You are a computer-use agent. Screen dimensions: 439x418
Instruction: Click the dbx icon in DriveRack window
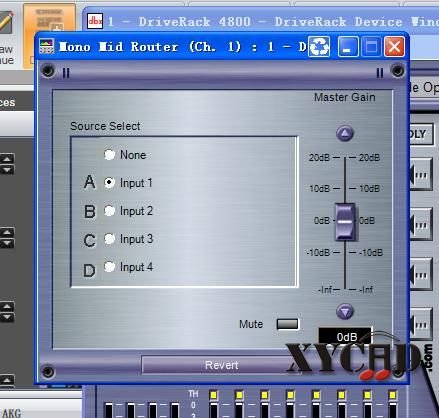[95, 21]
